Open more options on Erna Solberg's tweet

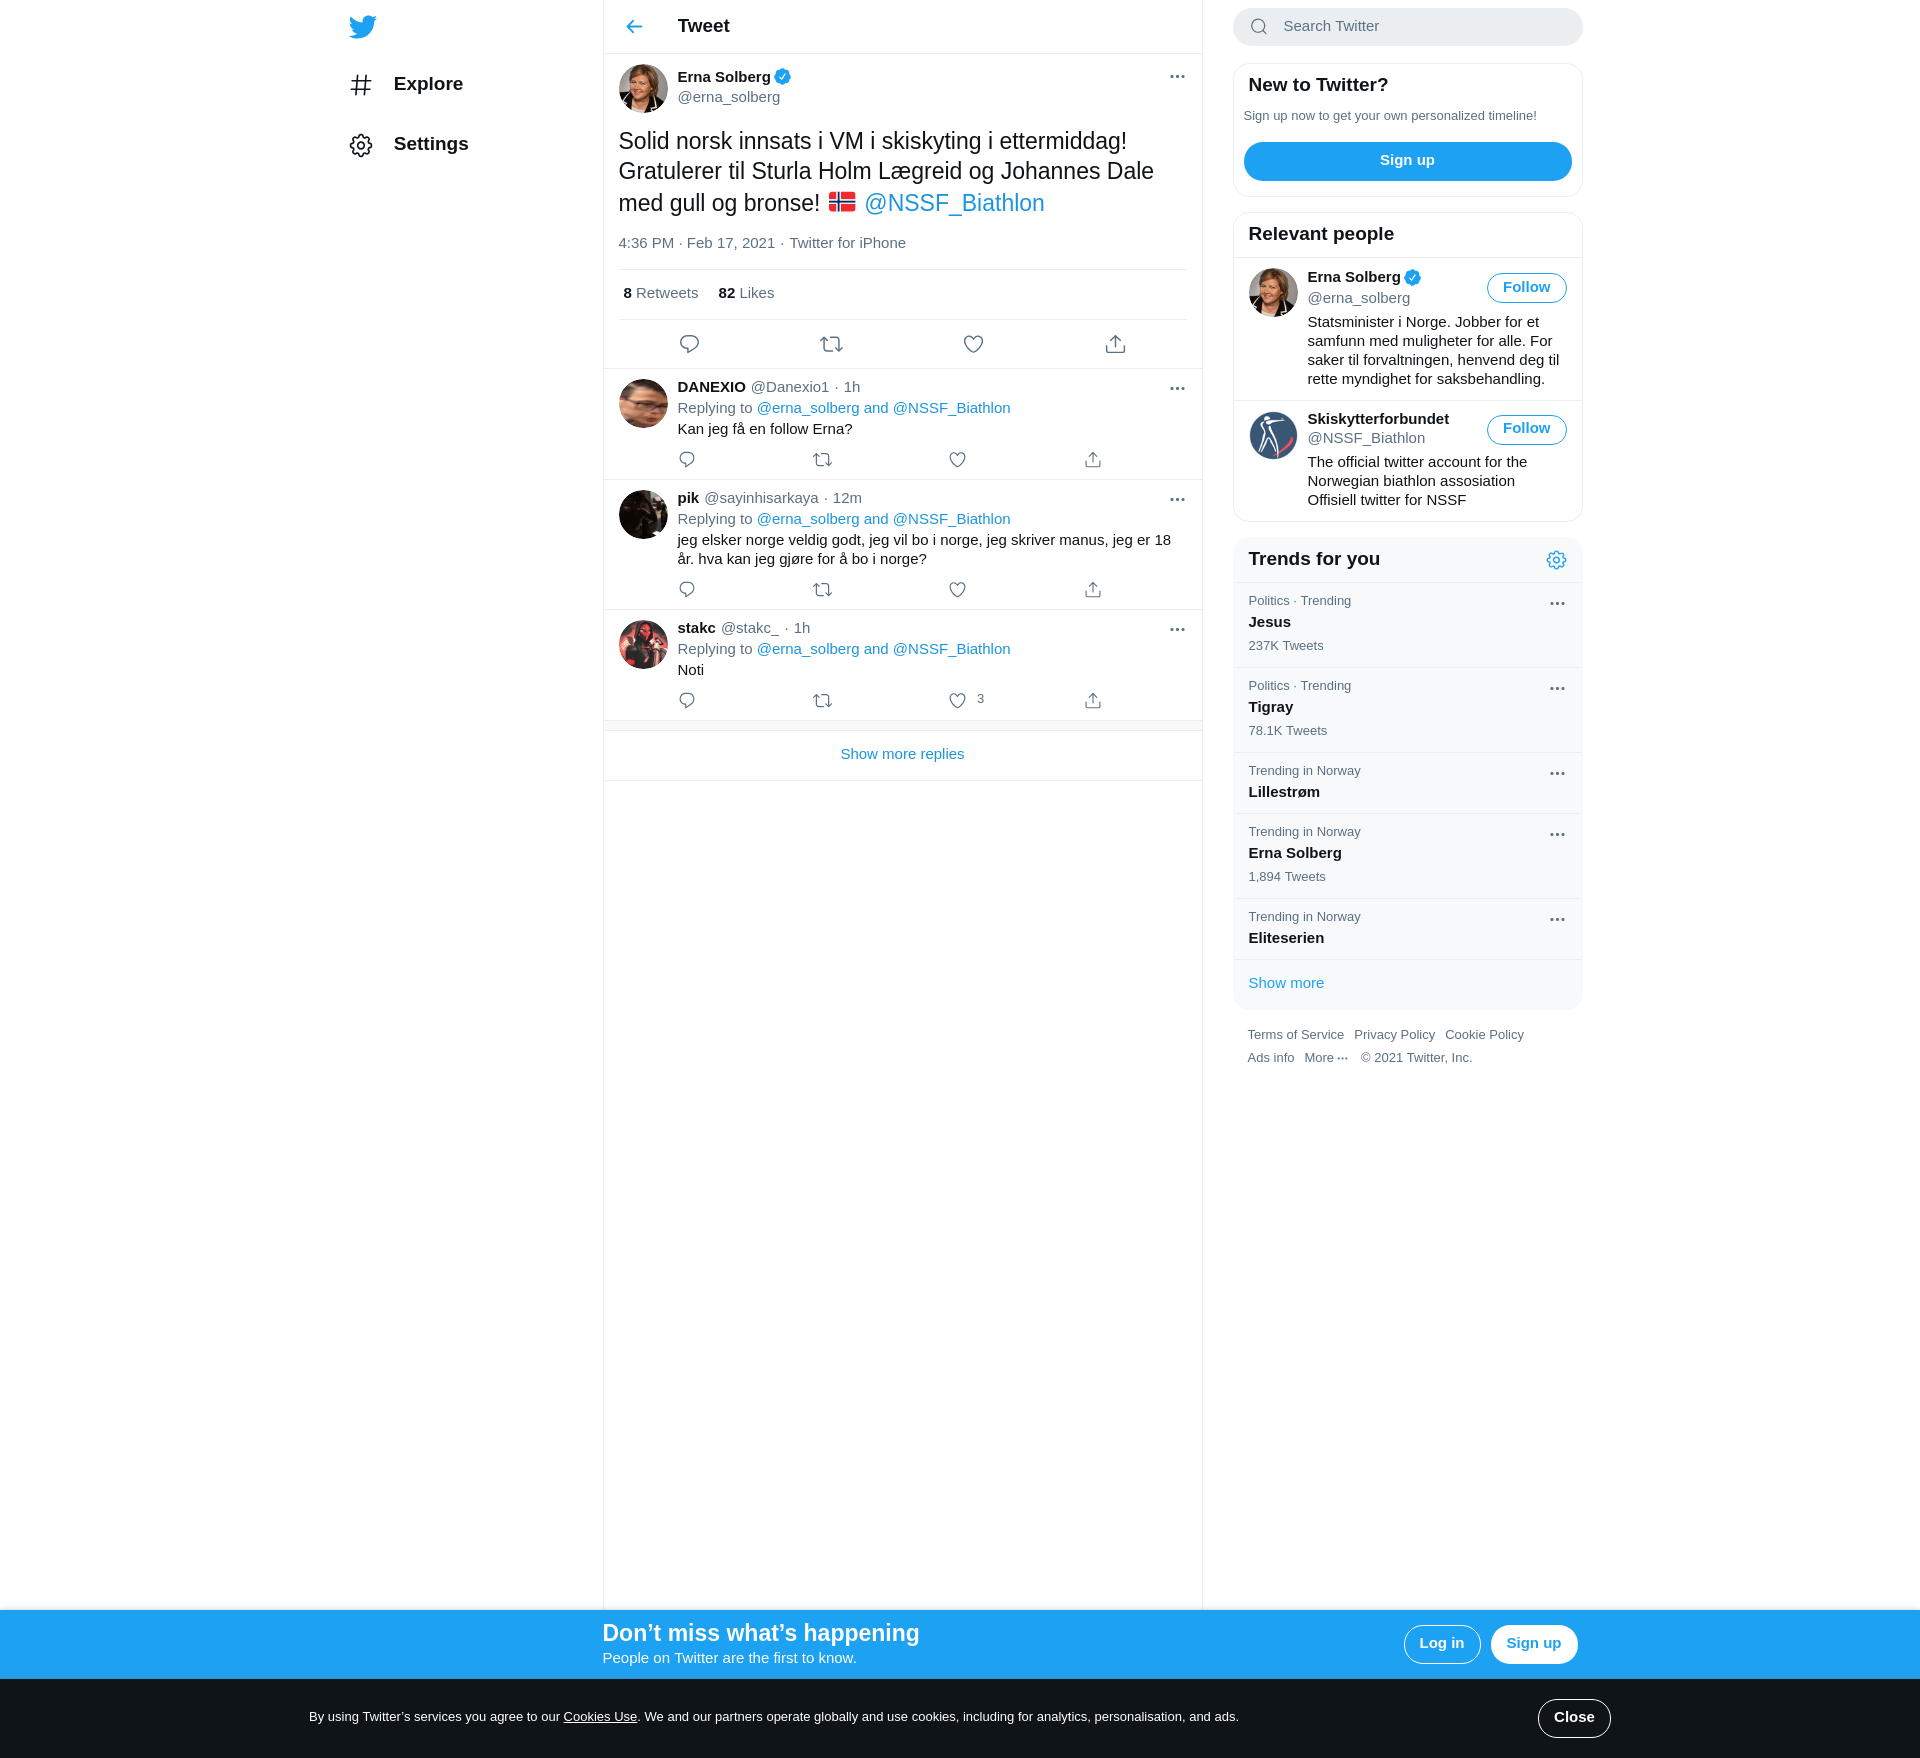[x=1177, y=77]
